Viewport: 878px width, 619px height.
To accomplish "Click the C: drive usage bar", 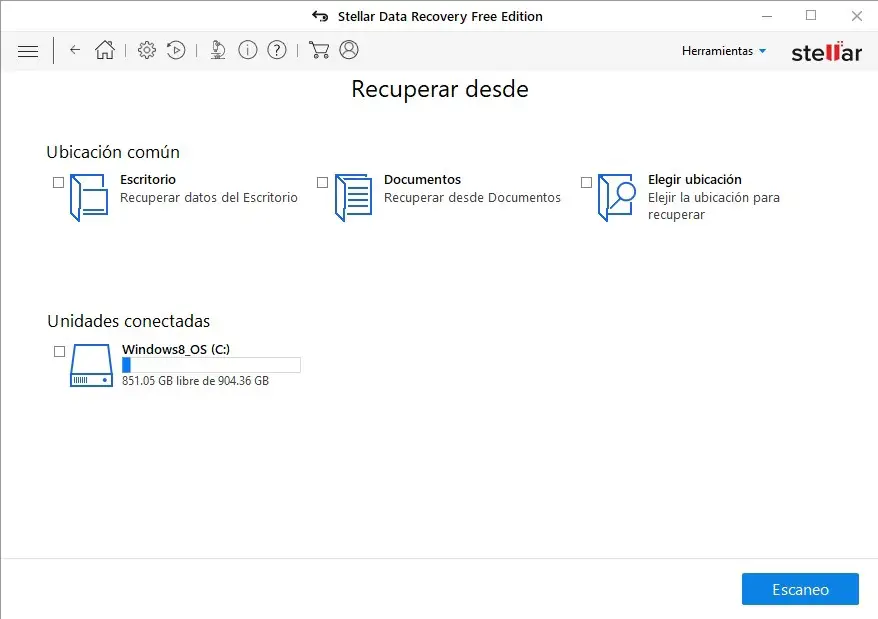I will pos(211,365).
